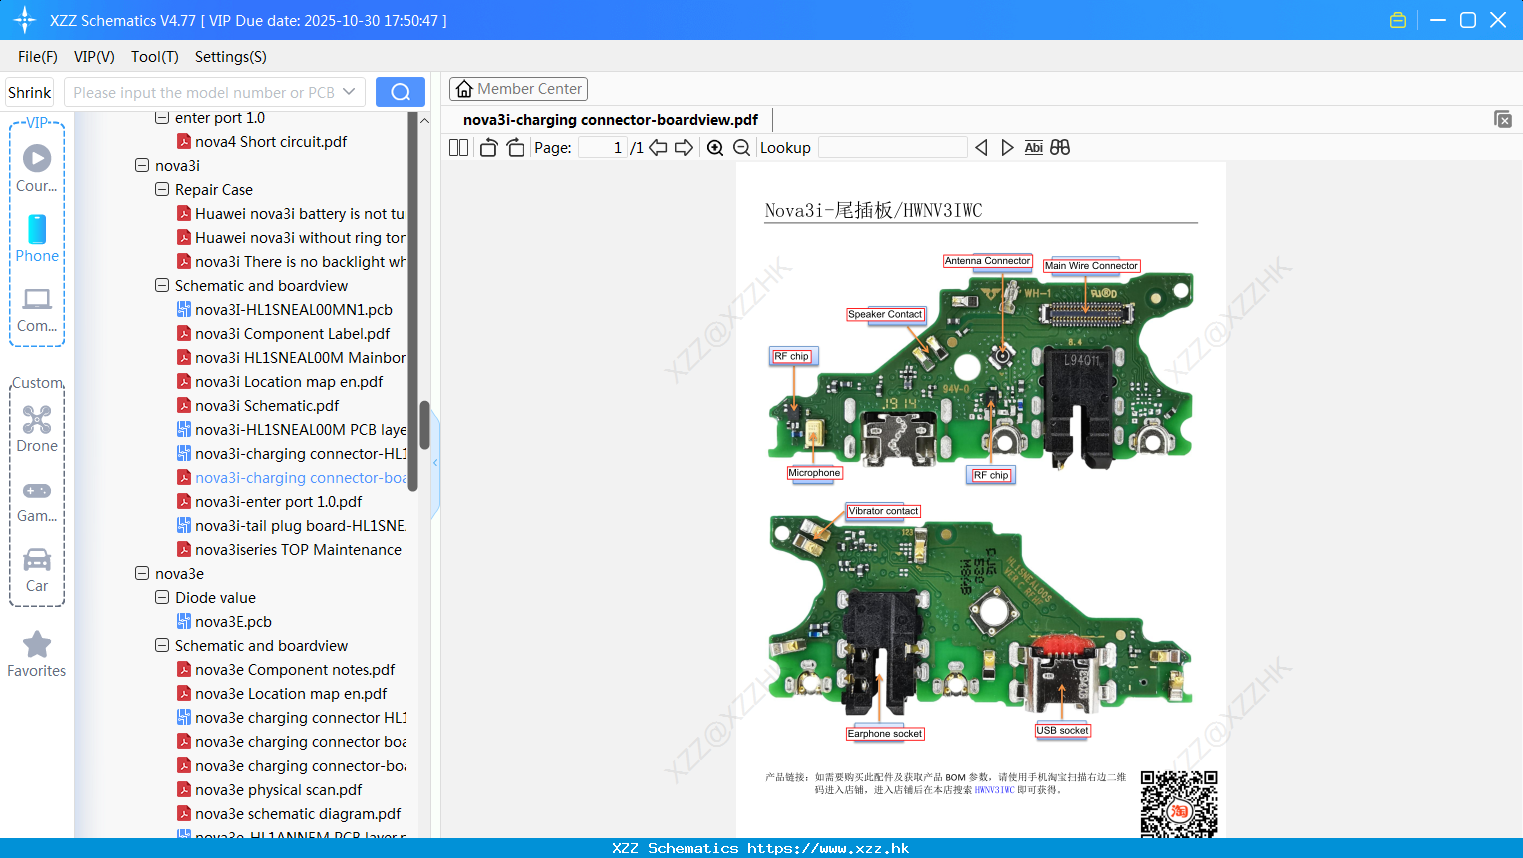Go to the previous page arrow

click(x=658, y=148)
